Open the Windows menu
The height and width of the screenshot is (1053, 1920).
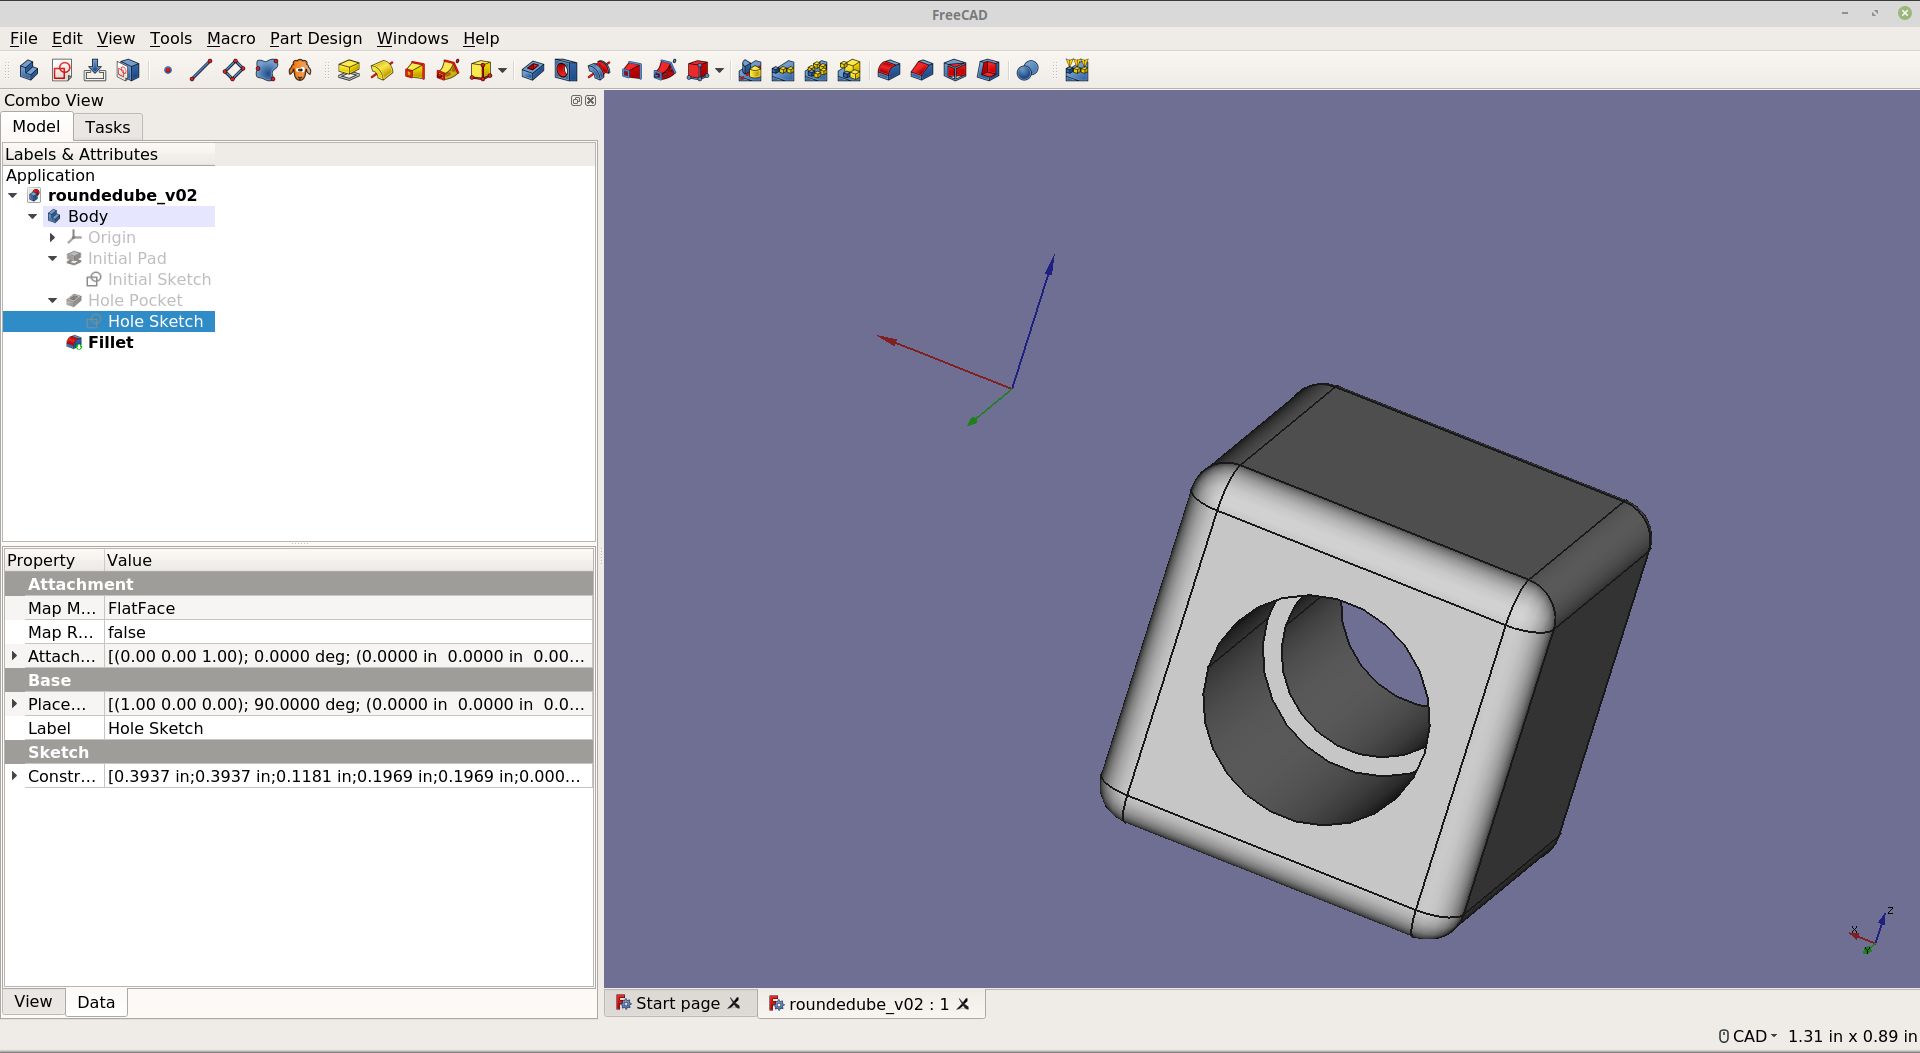[x=412, y=38]
